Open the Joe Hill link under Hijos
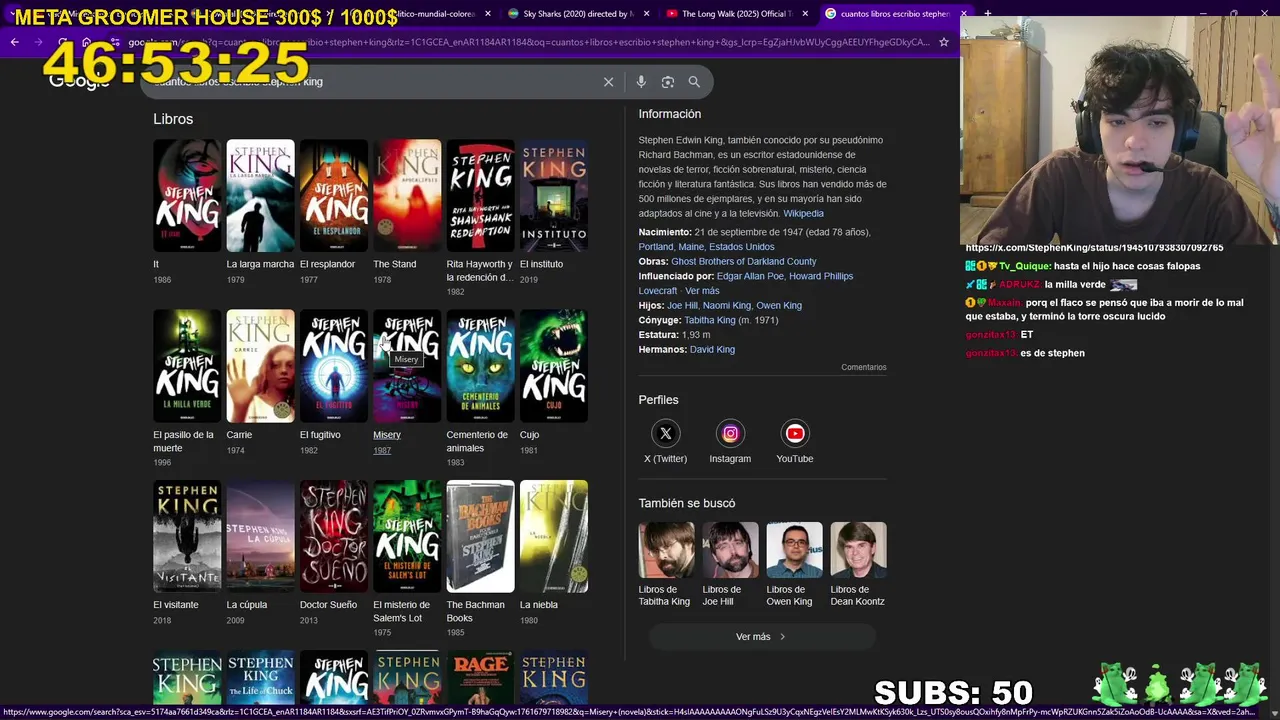The height and width of the screenshot is (720, 1280). point(682,306)
